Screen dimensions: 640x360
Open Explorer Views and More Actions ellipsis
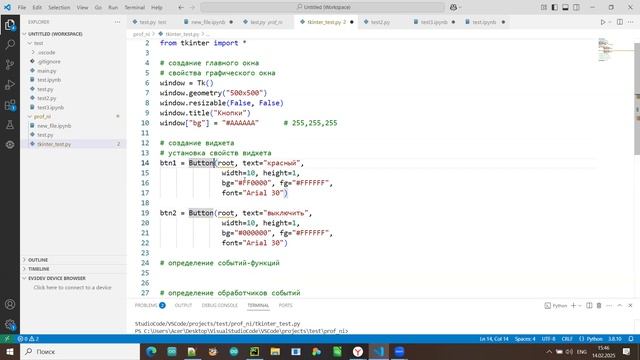click(x=118, y=22)
